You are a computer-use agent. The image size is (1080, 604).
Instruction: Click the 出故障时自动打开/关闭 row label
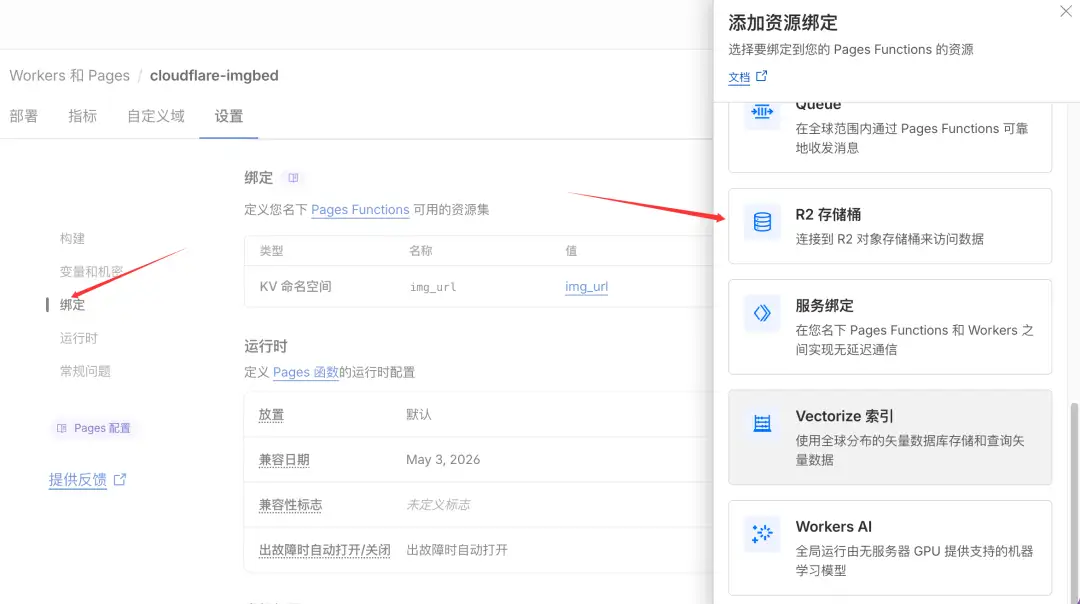coord(324,550)
